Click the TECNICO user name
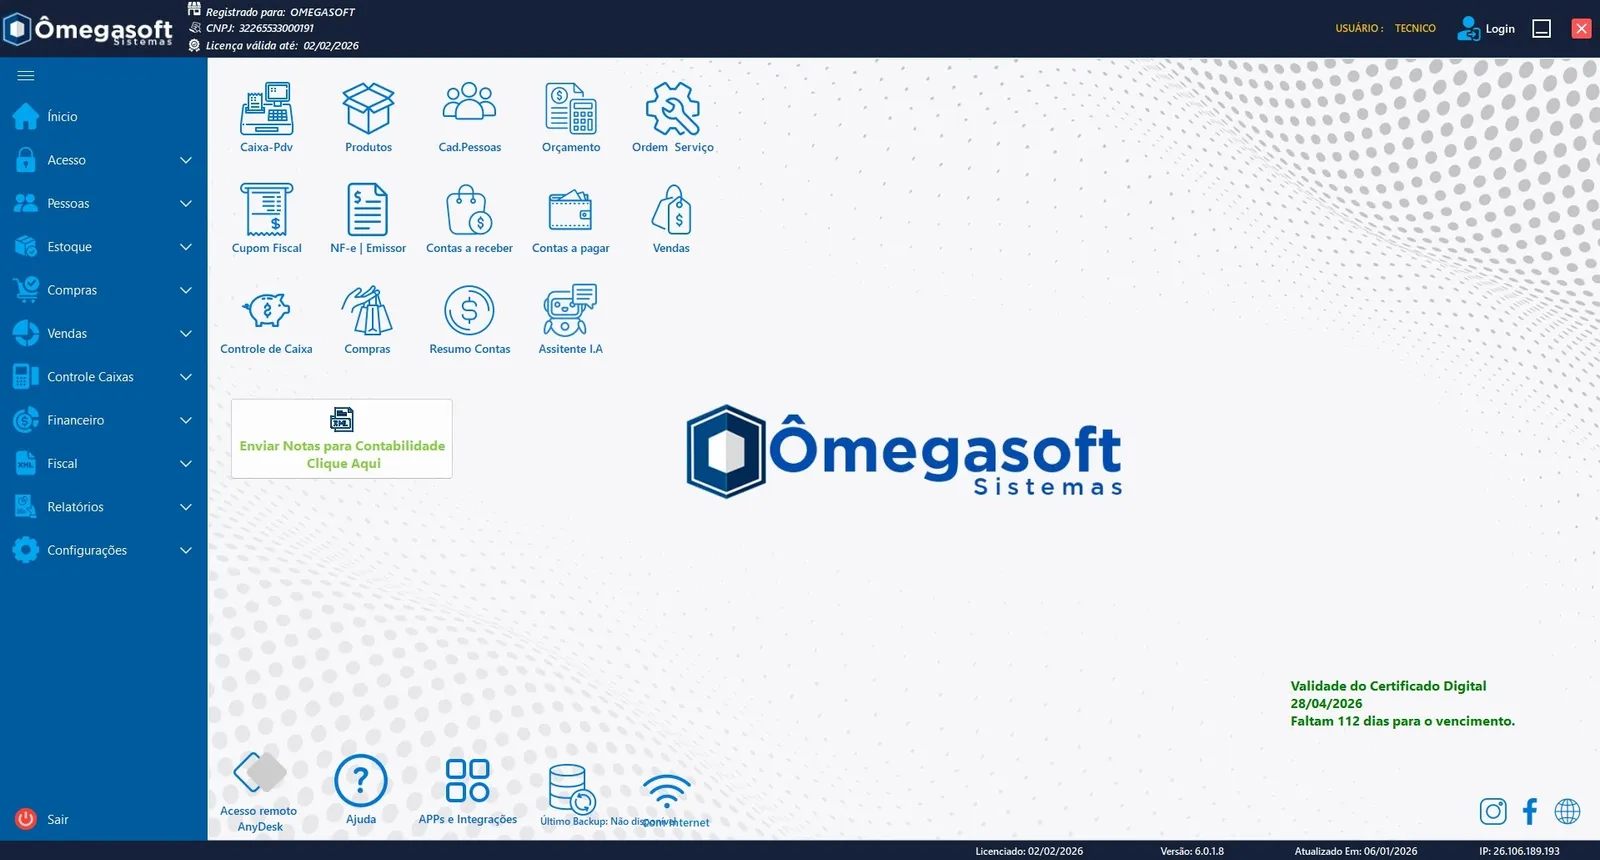The height and width of the screenshot is (860, 1600). click(x=1415, y=29)
